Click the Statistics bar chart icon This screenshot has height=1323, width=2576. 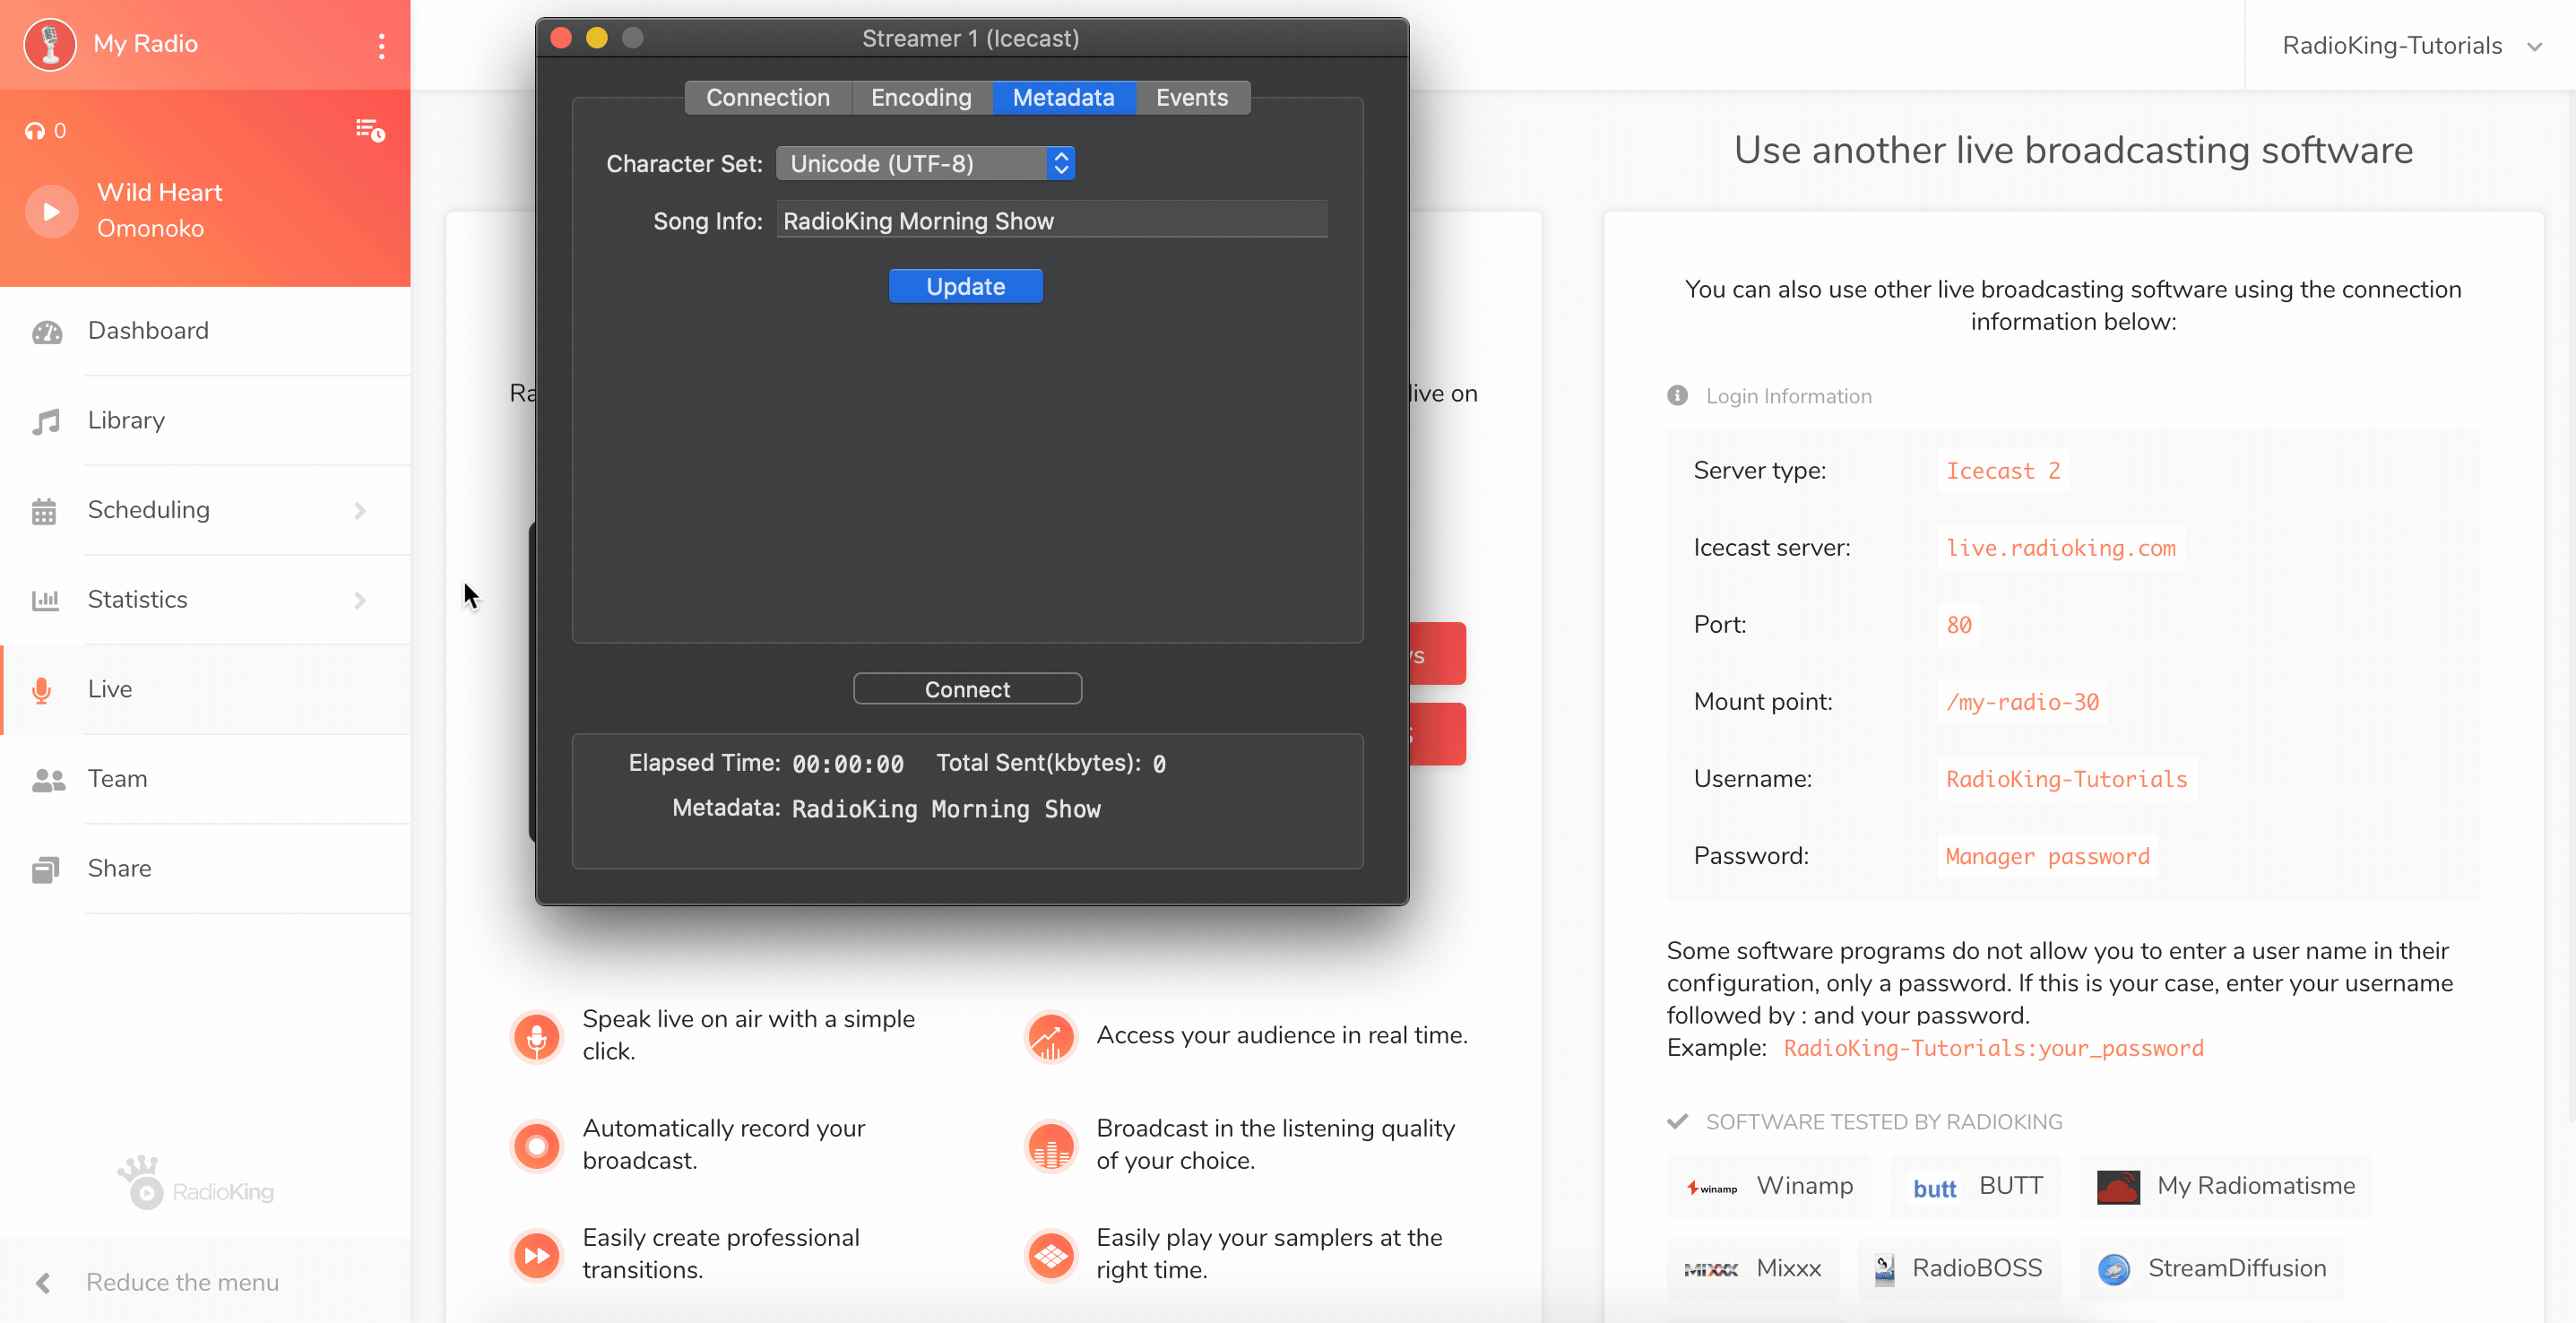(x=45, y=600)
